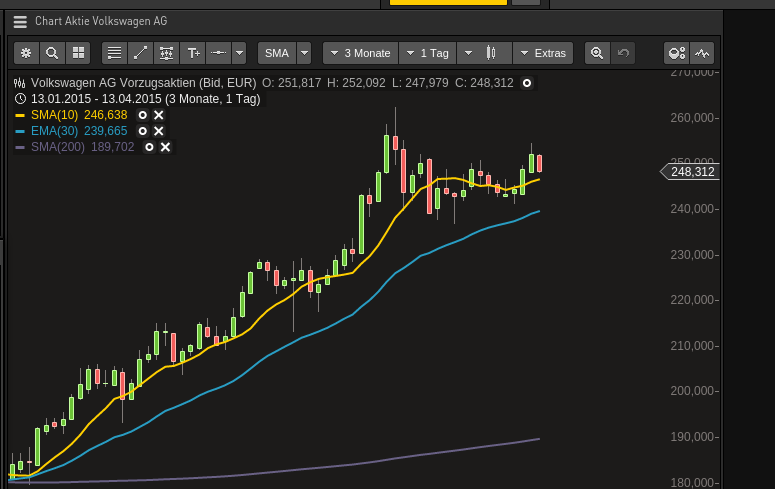Click the bar chart icon beside Volkswagen title

point(20,83)
